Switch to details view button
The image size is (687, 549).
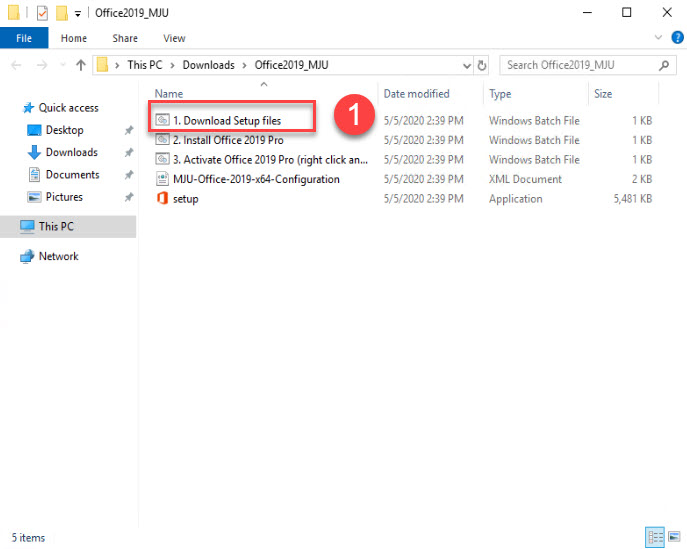click(x=653, y=536)
